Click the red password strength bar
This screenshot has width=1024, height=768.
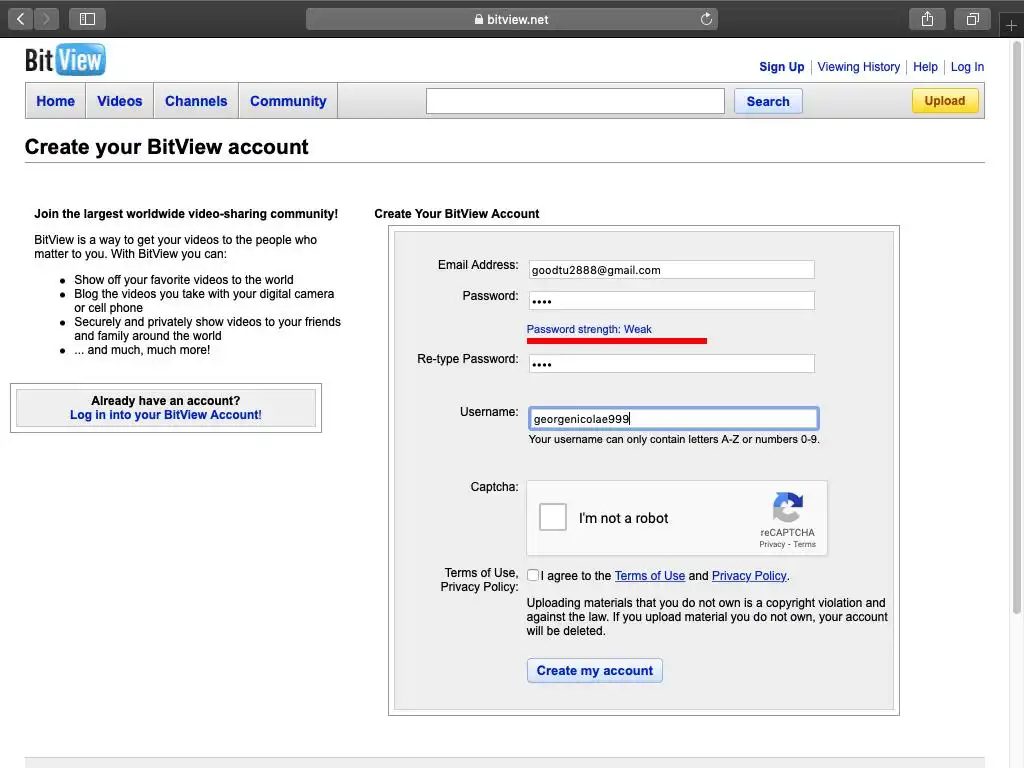(x=616, y=341)
